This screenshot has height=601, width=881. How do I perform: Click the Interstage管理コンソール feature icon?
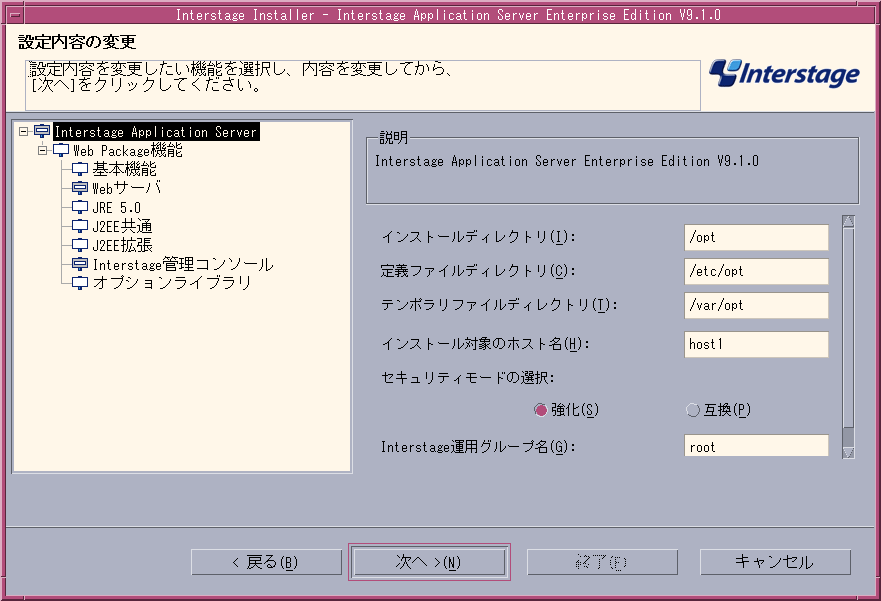coord(80,264)
